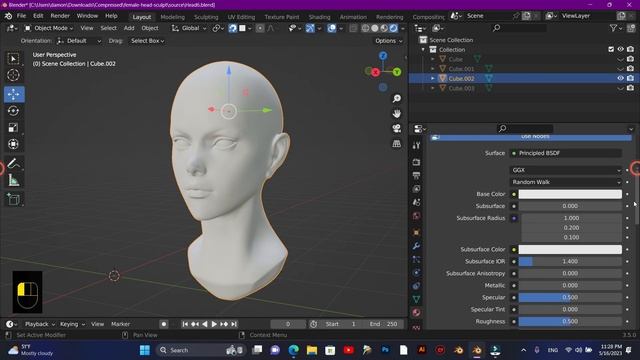Switch to the Shading workspace tab

[x=319, y=17]
